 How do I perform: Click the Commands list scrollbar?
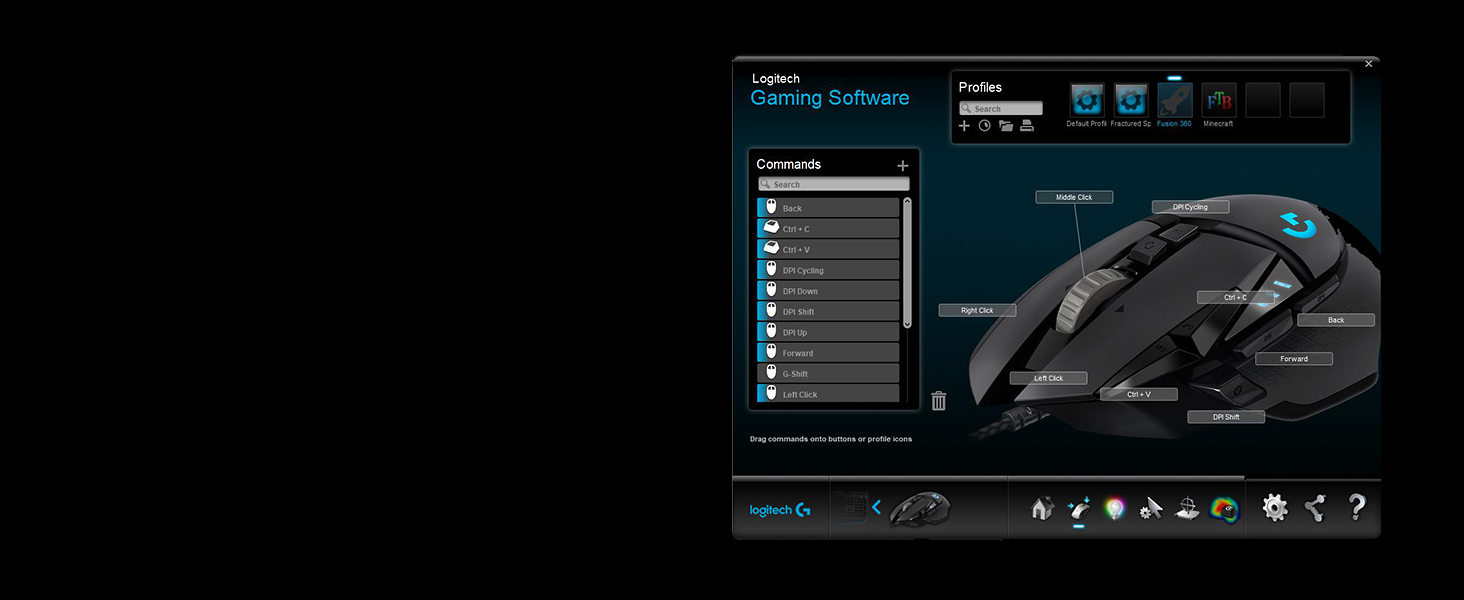pyautogui.click(x=907, y=263)
